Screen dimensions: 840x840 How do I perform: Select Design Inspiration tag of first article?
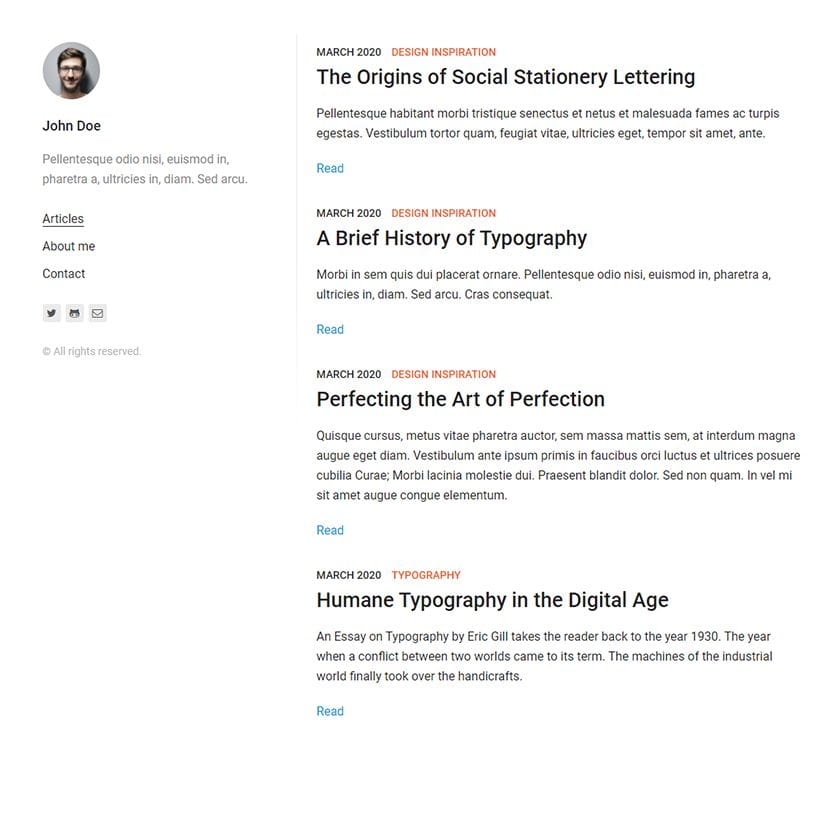444,52
